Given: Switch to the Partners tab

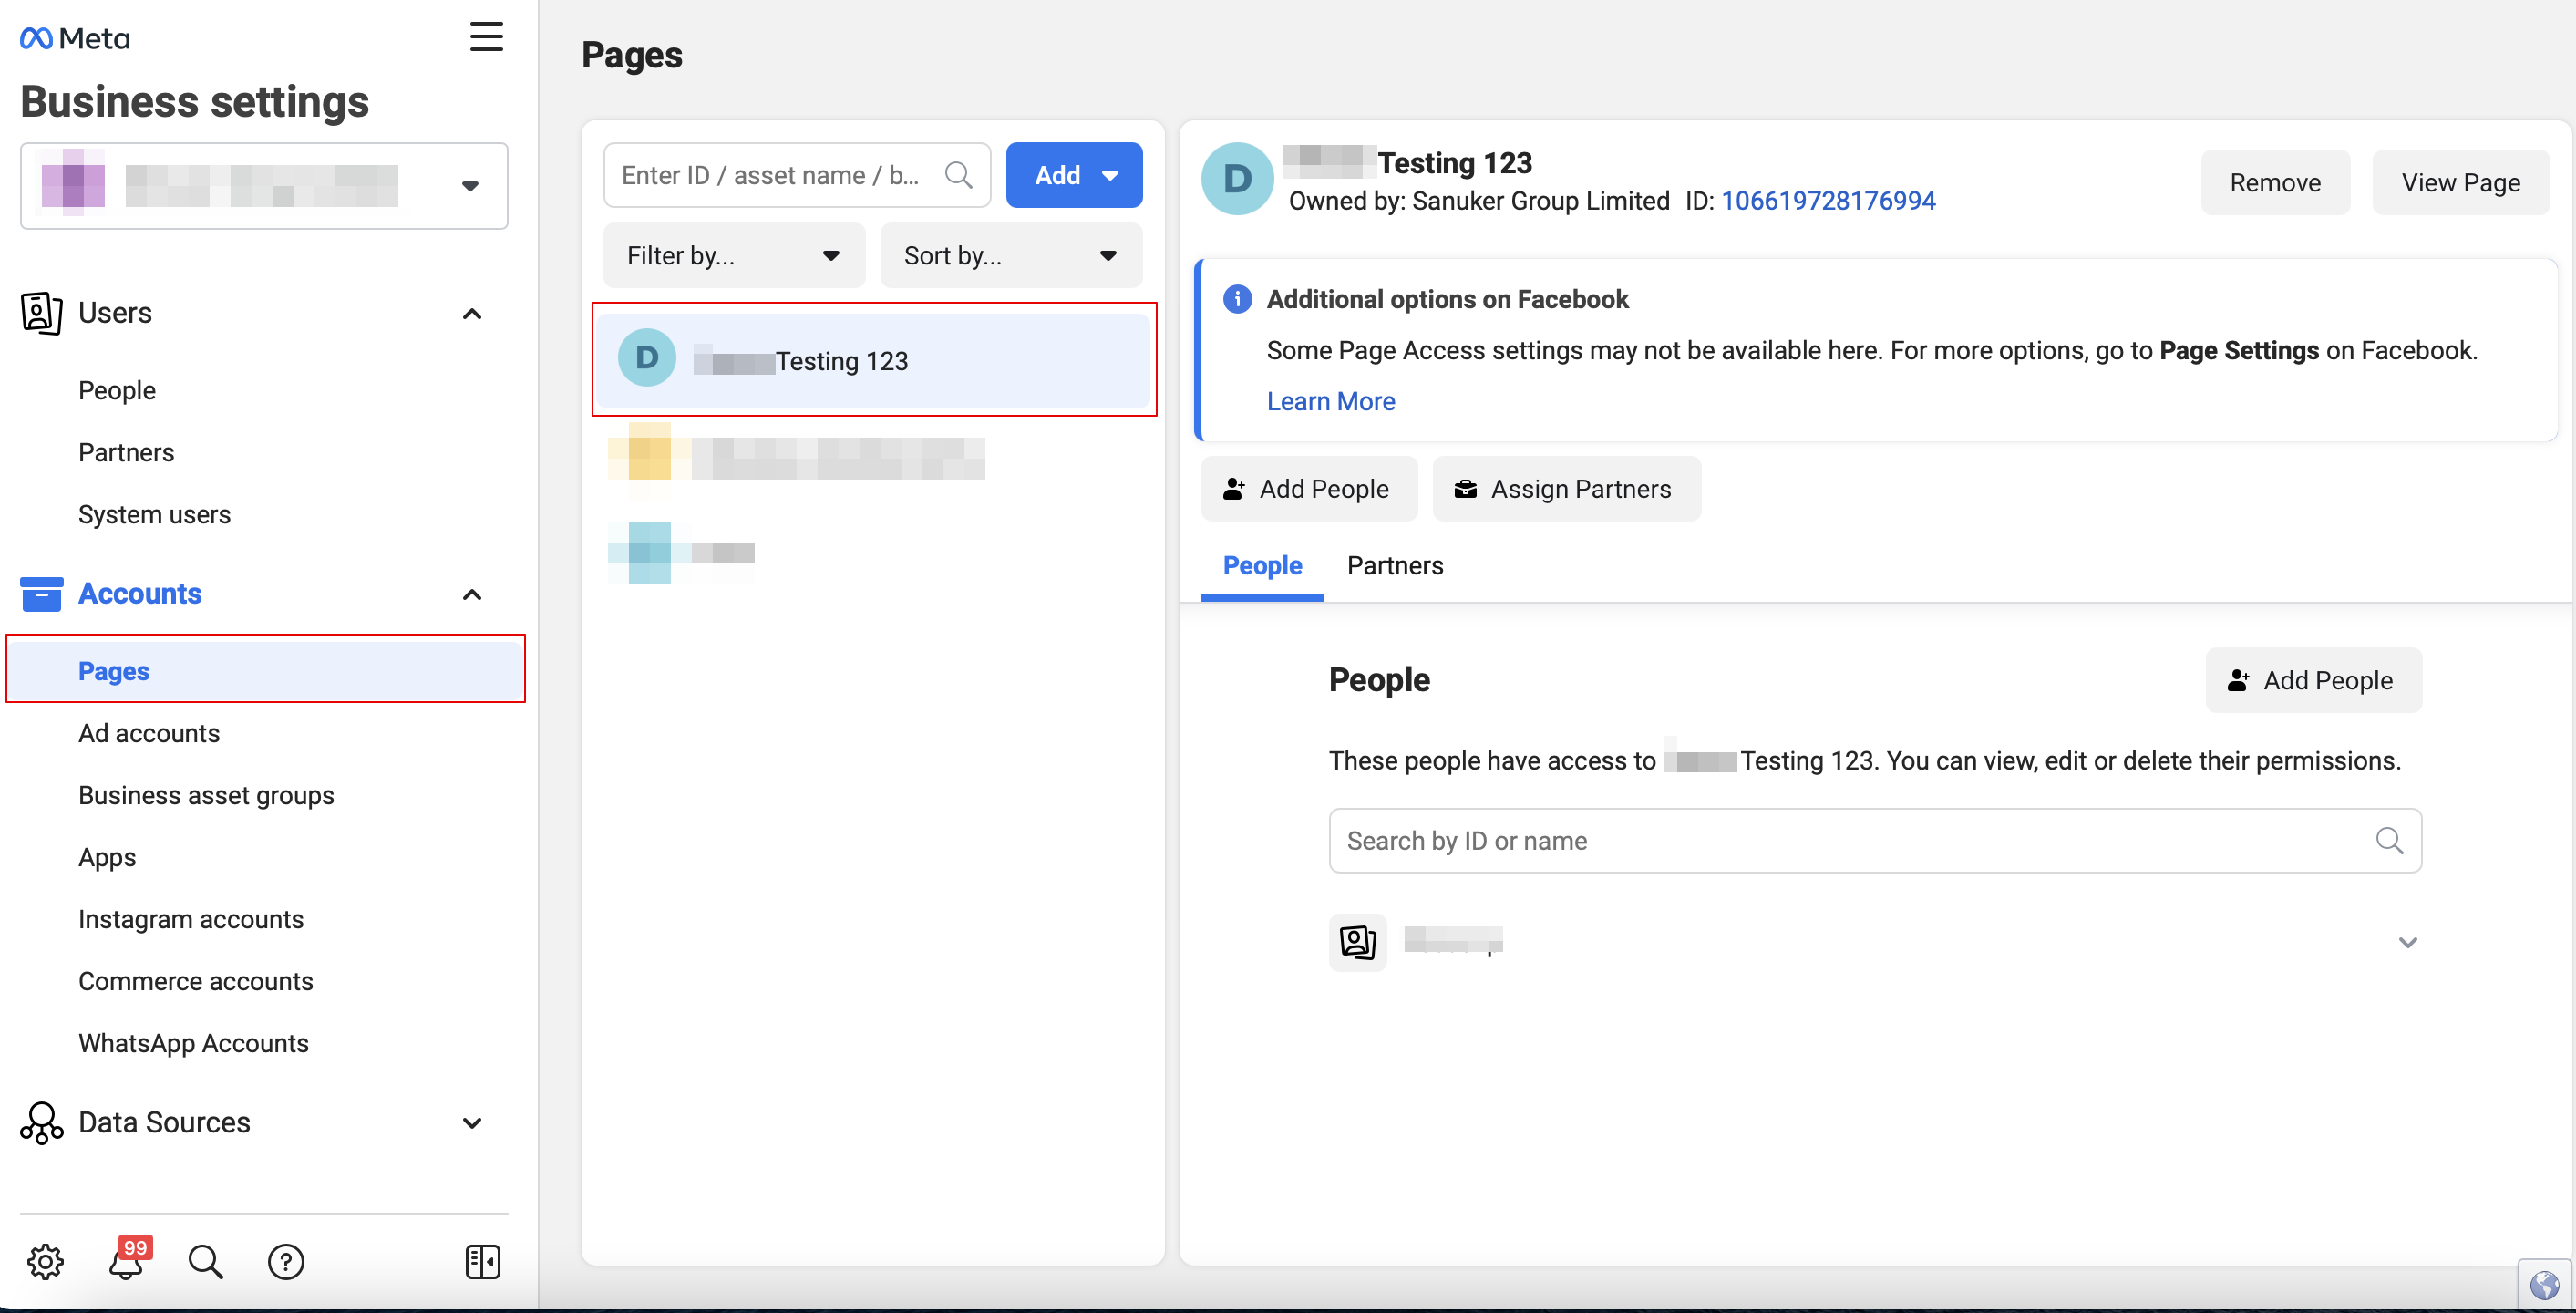Looking at the screenshot, I should click(x=1394, y=566).
